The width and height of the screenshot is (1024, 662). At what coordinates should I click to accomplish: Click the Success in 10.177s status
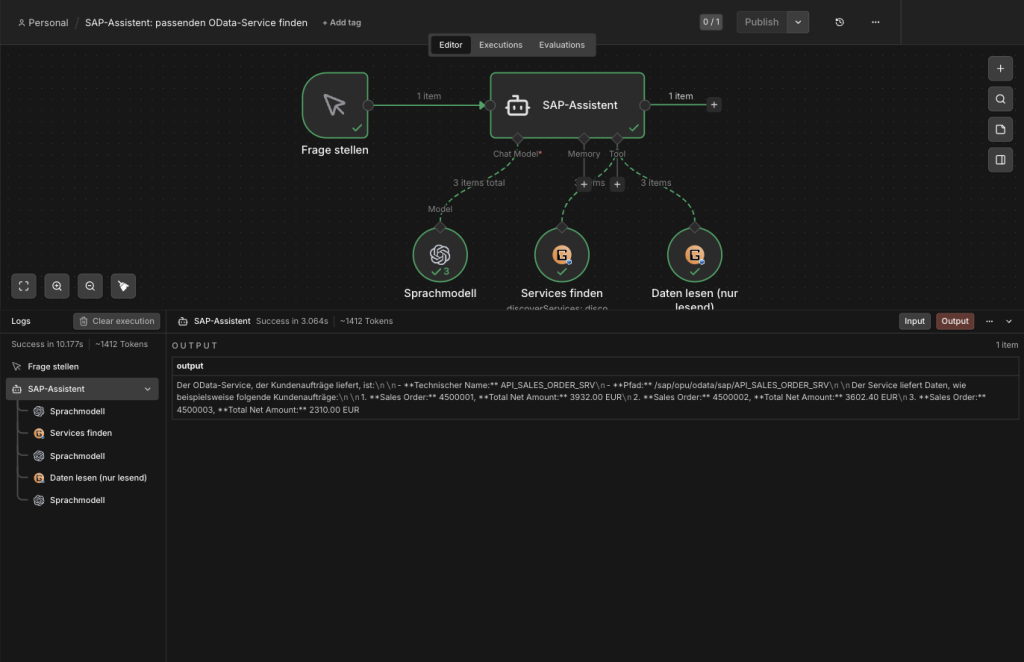pyautogui.click(x=47, y=344)
